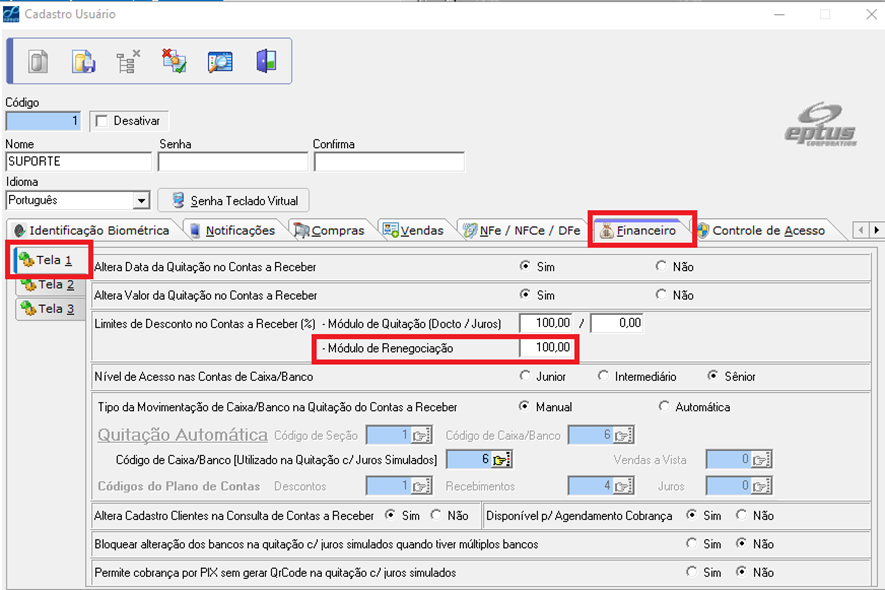Open the Tela 2 side tab

pos(48,285)
